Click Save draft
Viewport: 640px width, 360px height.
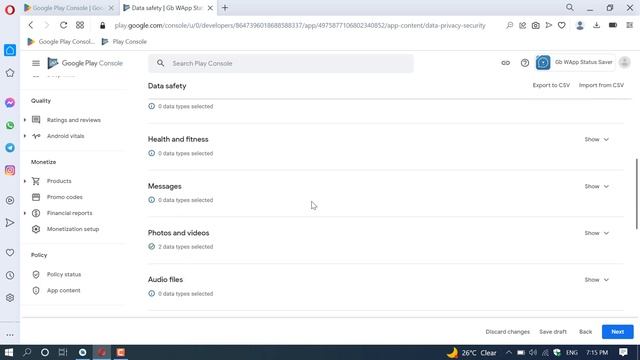(553, 332)
